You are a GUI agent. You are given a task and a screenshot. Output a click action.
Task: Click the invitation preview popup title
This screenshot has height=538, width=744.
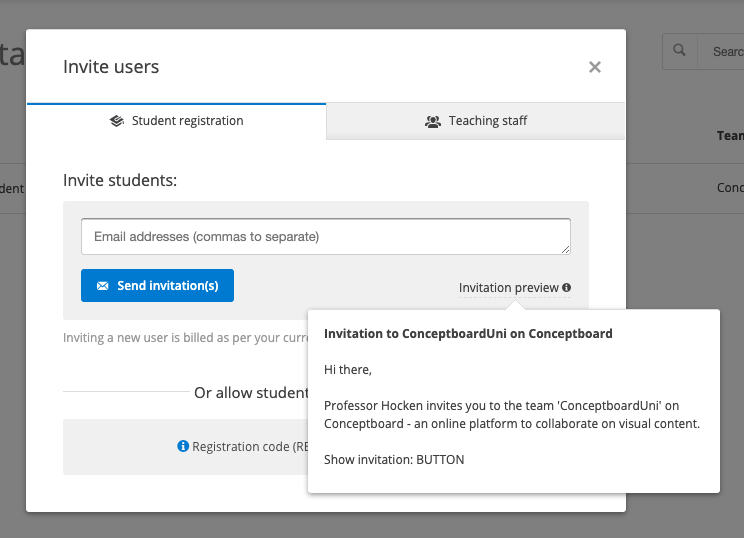click(x=468, y=333)
